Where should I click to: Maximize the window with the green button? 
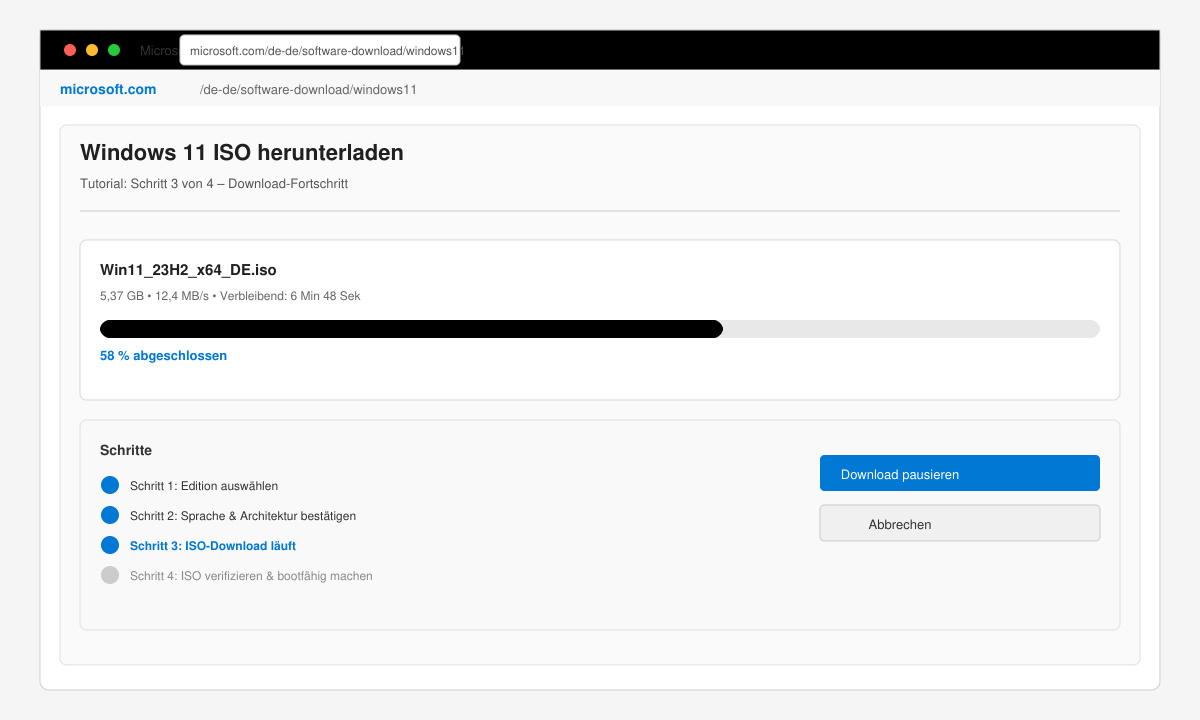pos(114,50)
